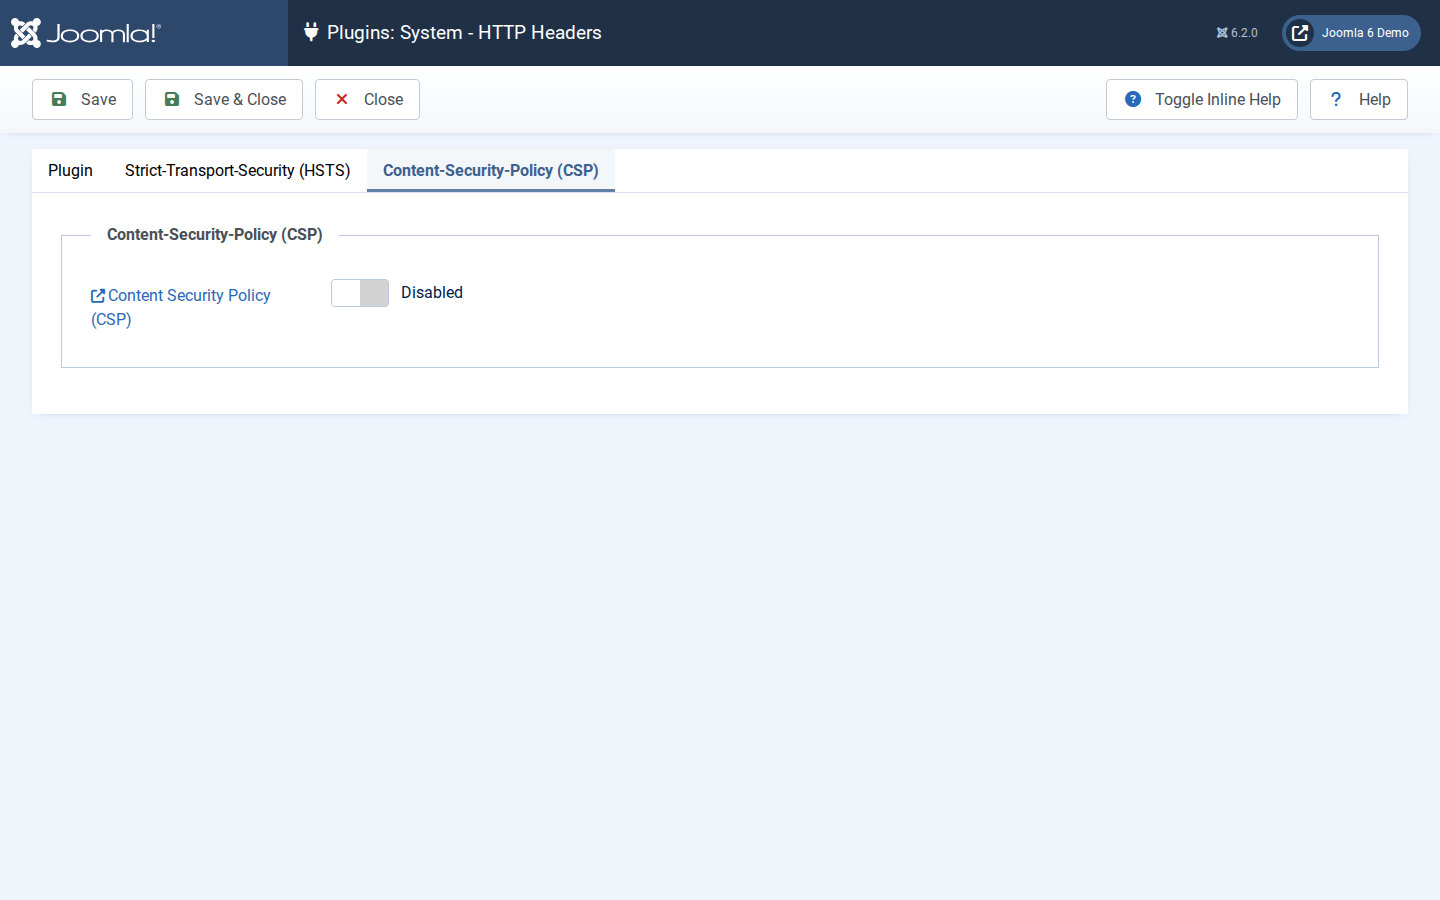Select the Content-Security-Policy (CSP) tab

491,171
